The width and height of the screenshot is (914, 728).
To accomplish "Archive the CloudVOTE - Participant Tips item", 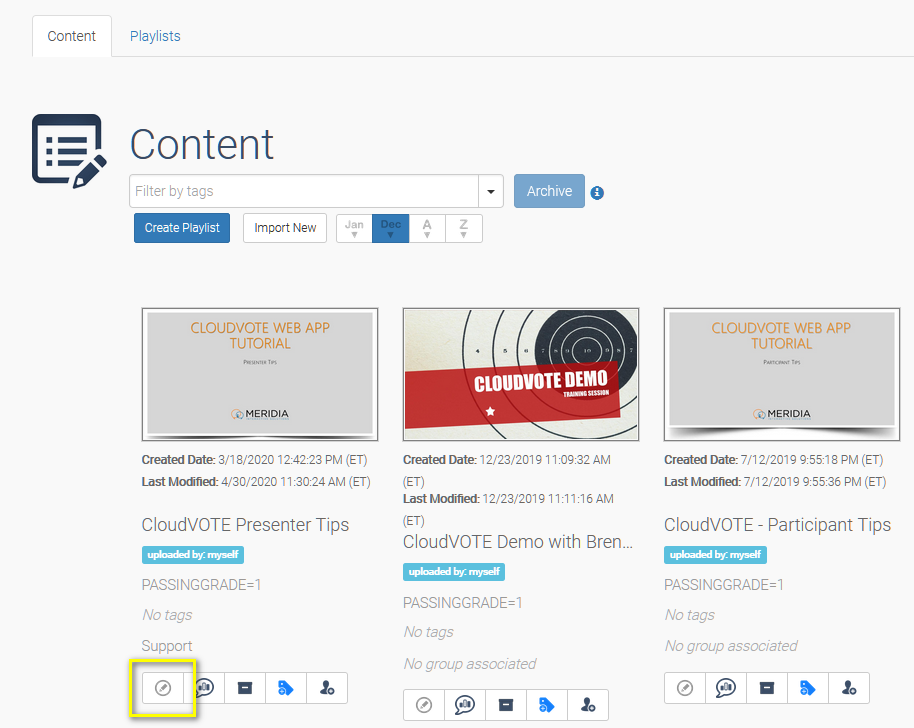I will [x=767, y=688].
